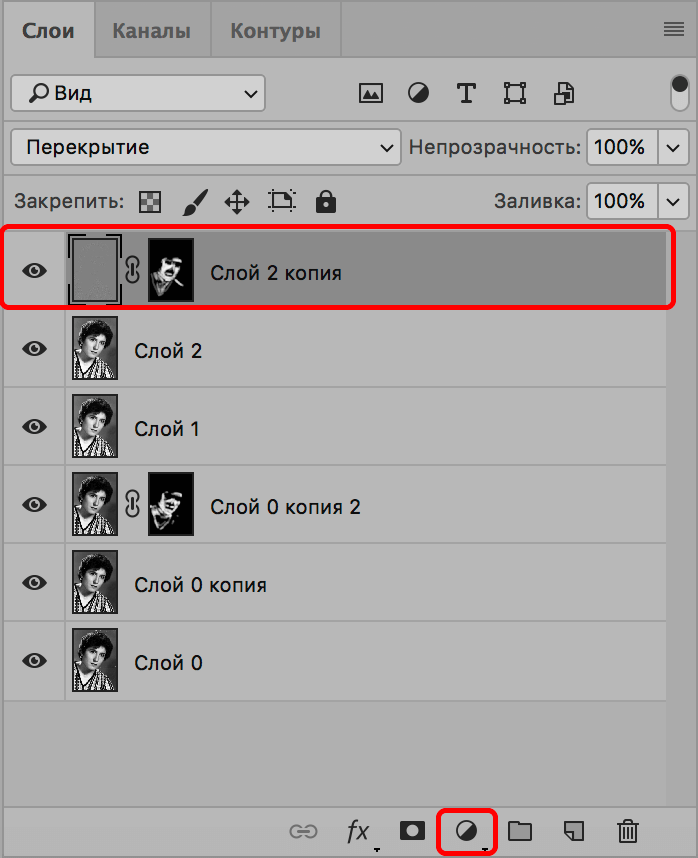Open the Перекрытие blend mode dropdown
698x858 pixels.
click(x=205, y=147)
